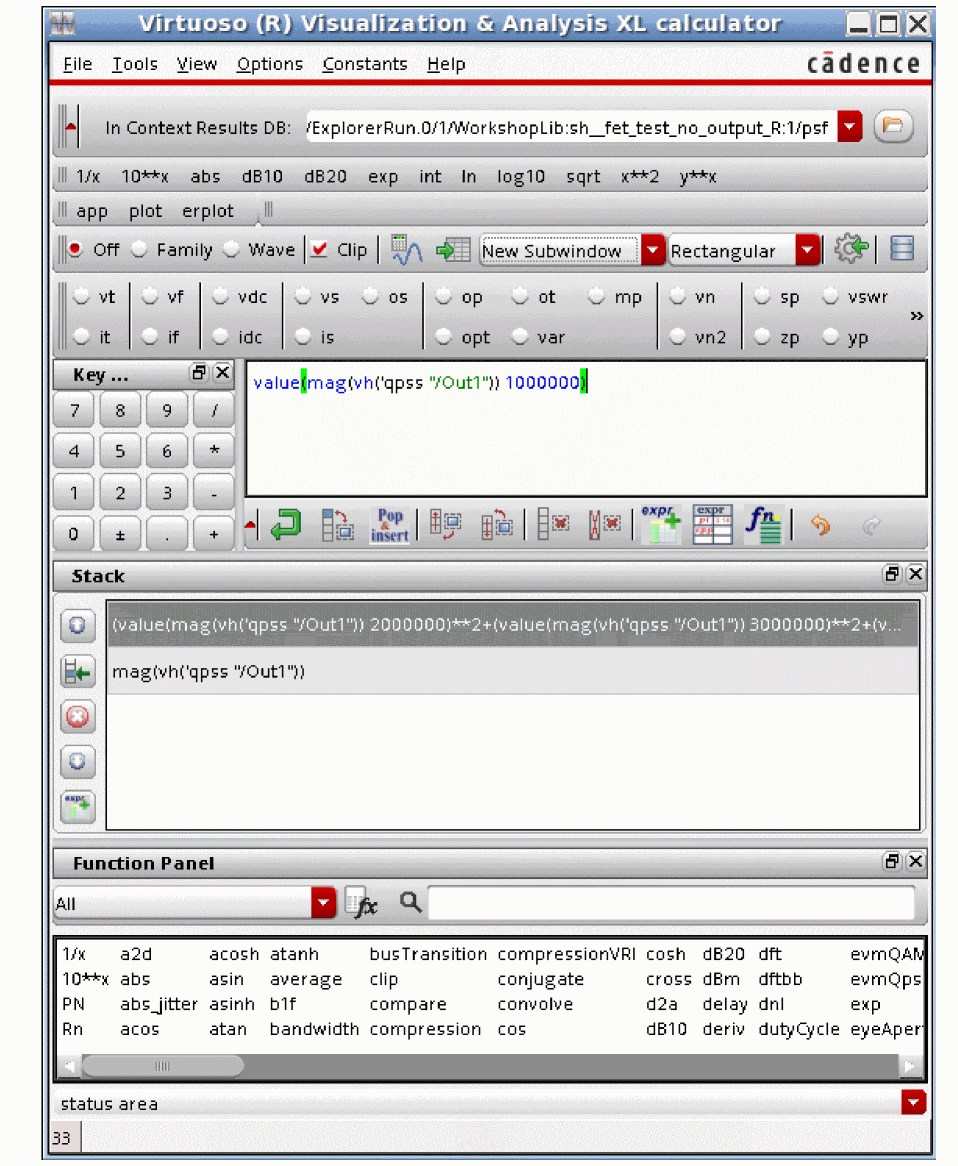Image resolution: width=958 pixels, height=1166 pixels.
Task: Expand more selection options chevron
Action: (916, 316)
